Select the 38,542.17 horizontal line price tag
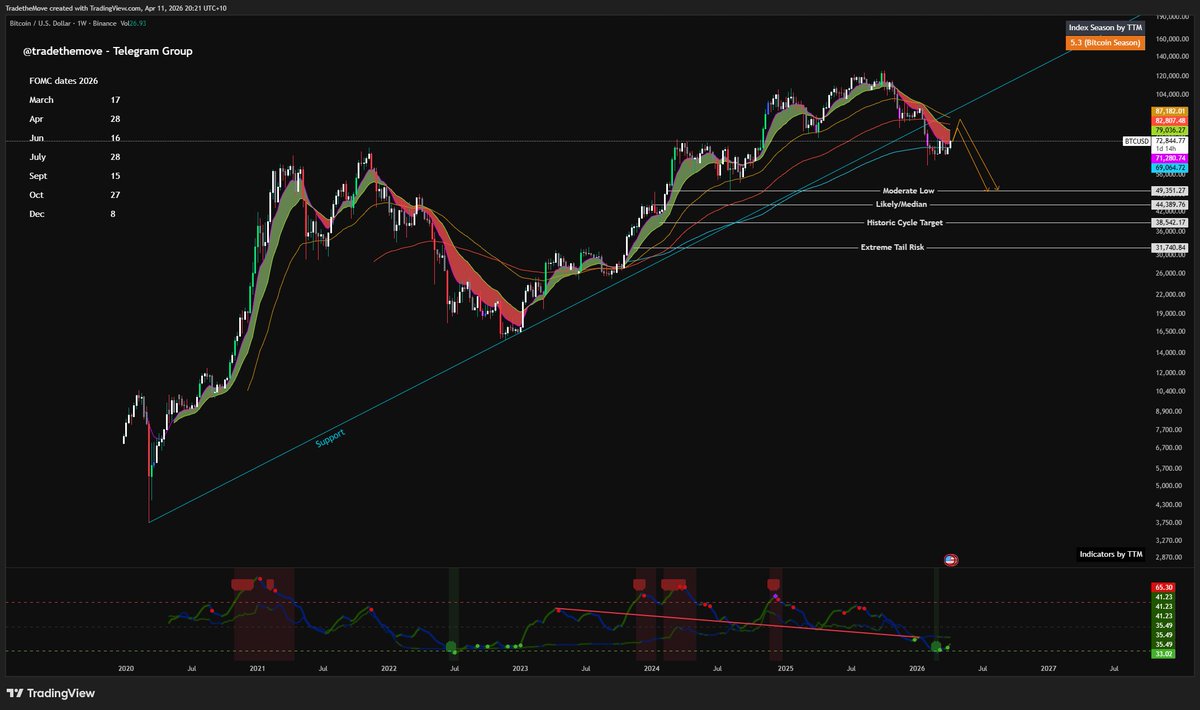1200x710 pixels. coord(1169,223)
